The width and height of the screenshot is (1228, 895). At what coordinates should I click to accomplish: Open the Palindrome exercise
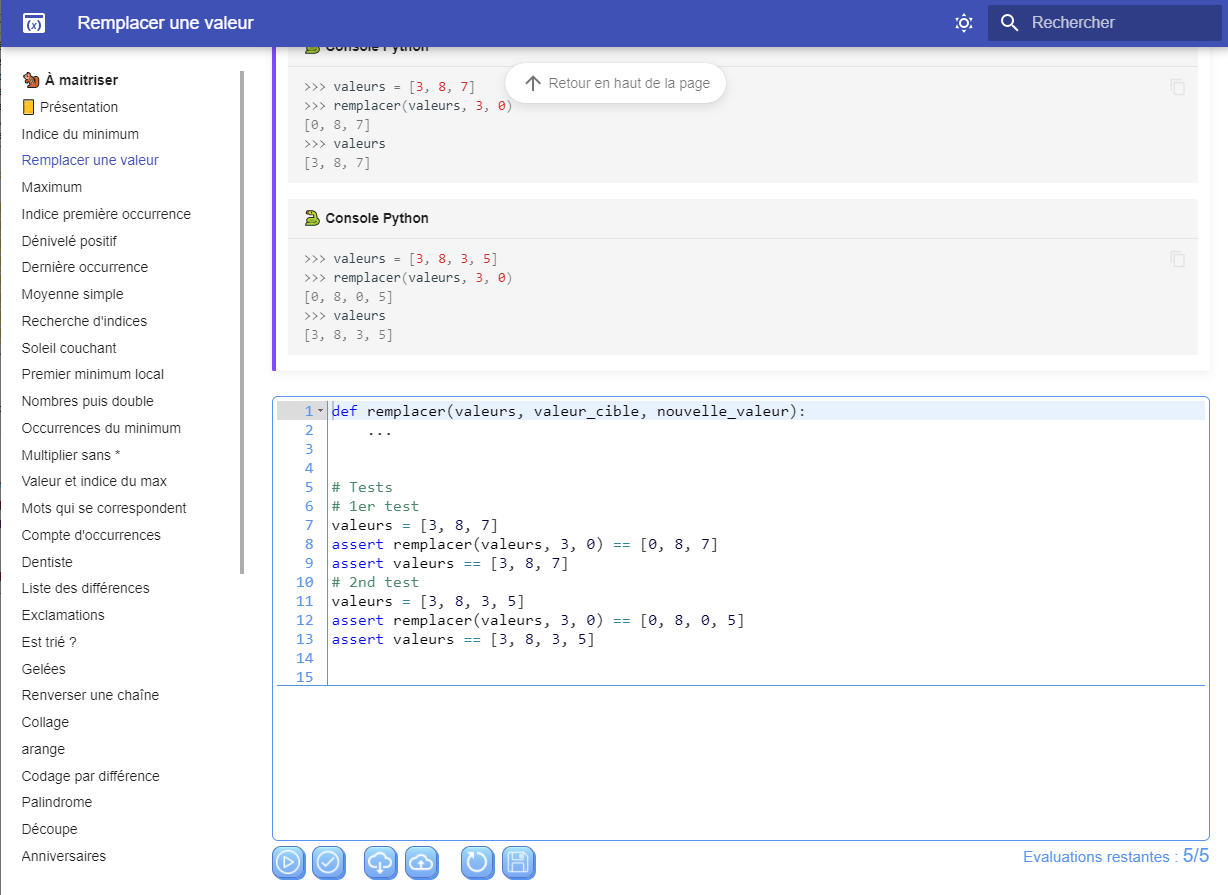pos(57,802)
